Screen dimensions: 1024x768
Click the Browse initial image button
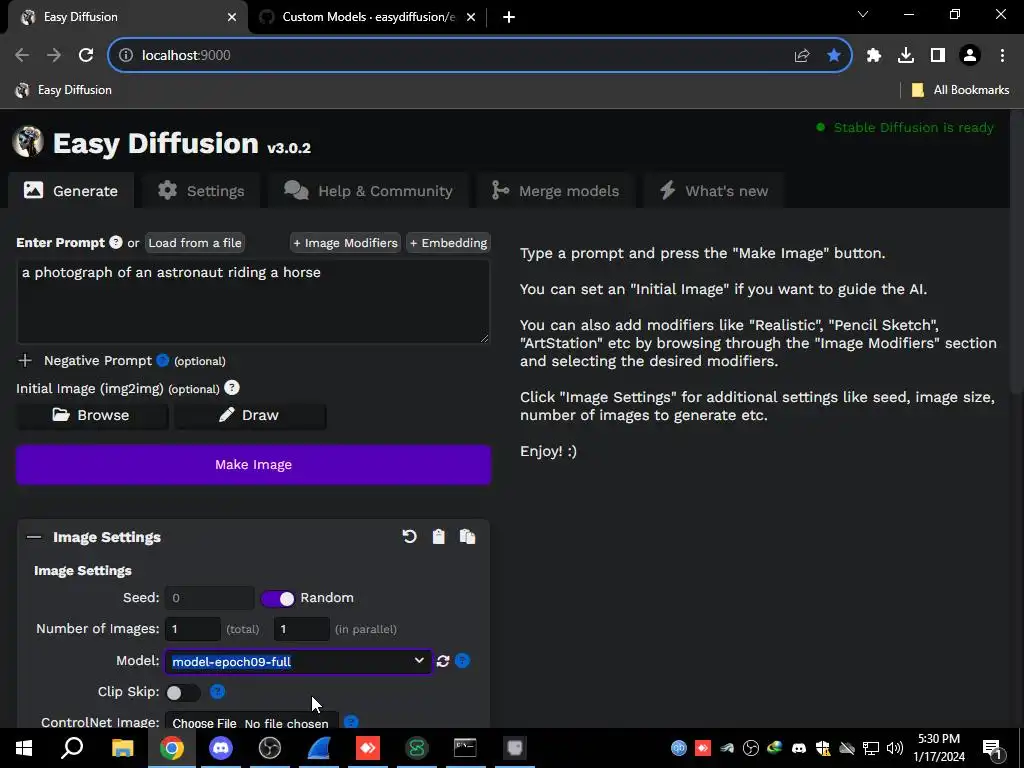click(x=92, y=415)
